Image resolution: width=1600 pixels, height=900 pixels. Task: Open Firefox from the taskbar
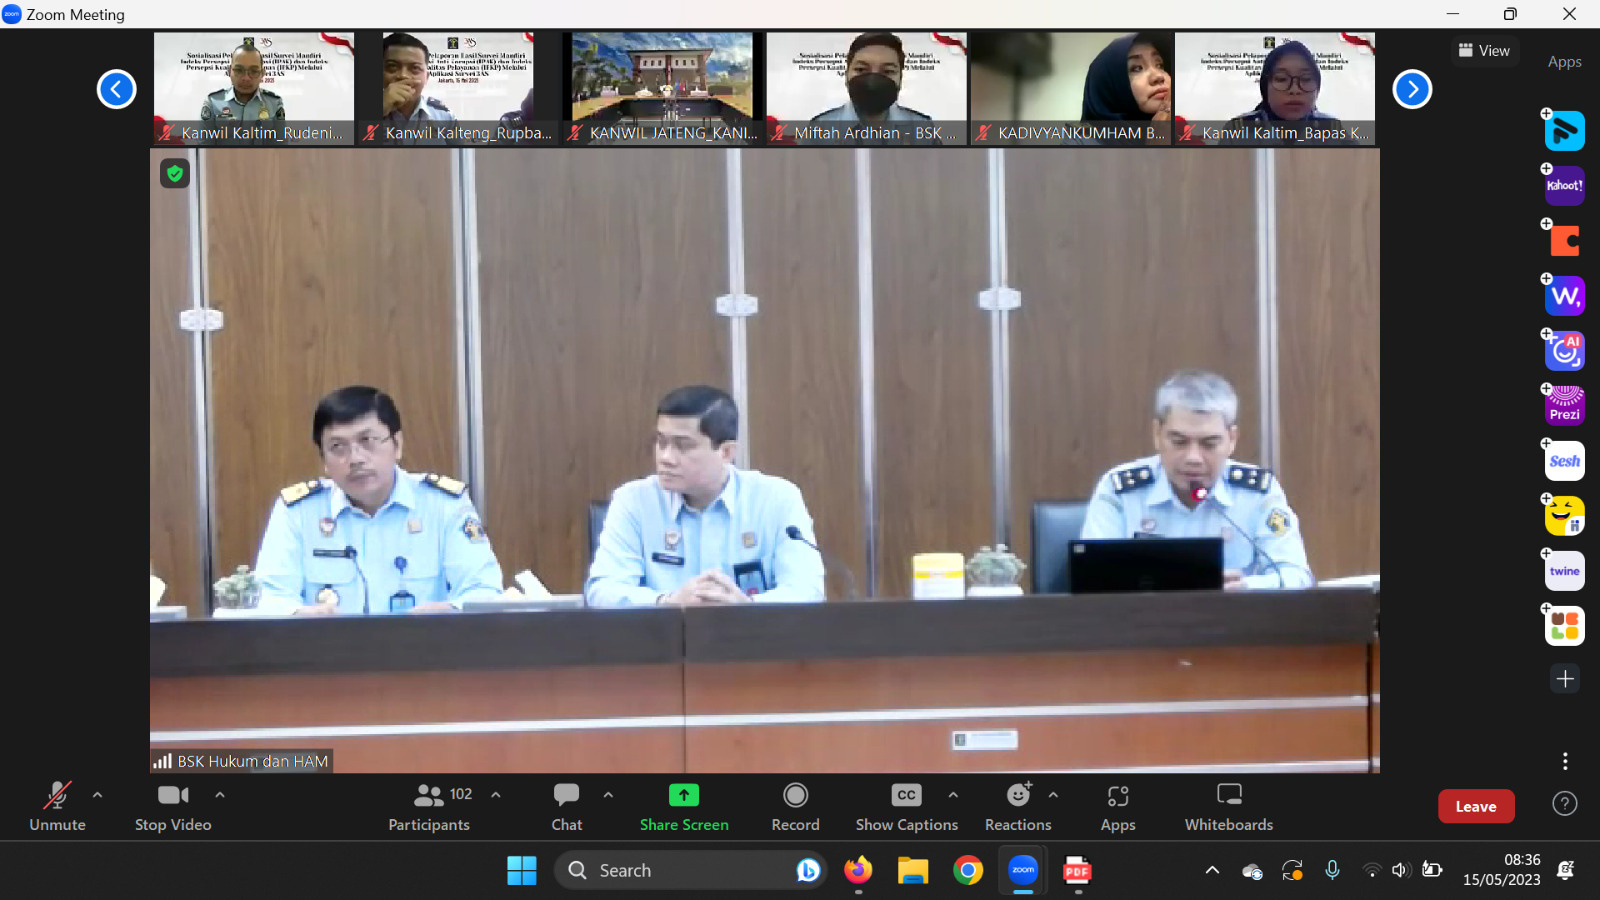858,871
